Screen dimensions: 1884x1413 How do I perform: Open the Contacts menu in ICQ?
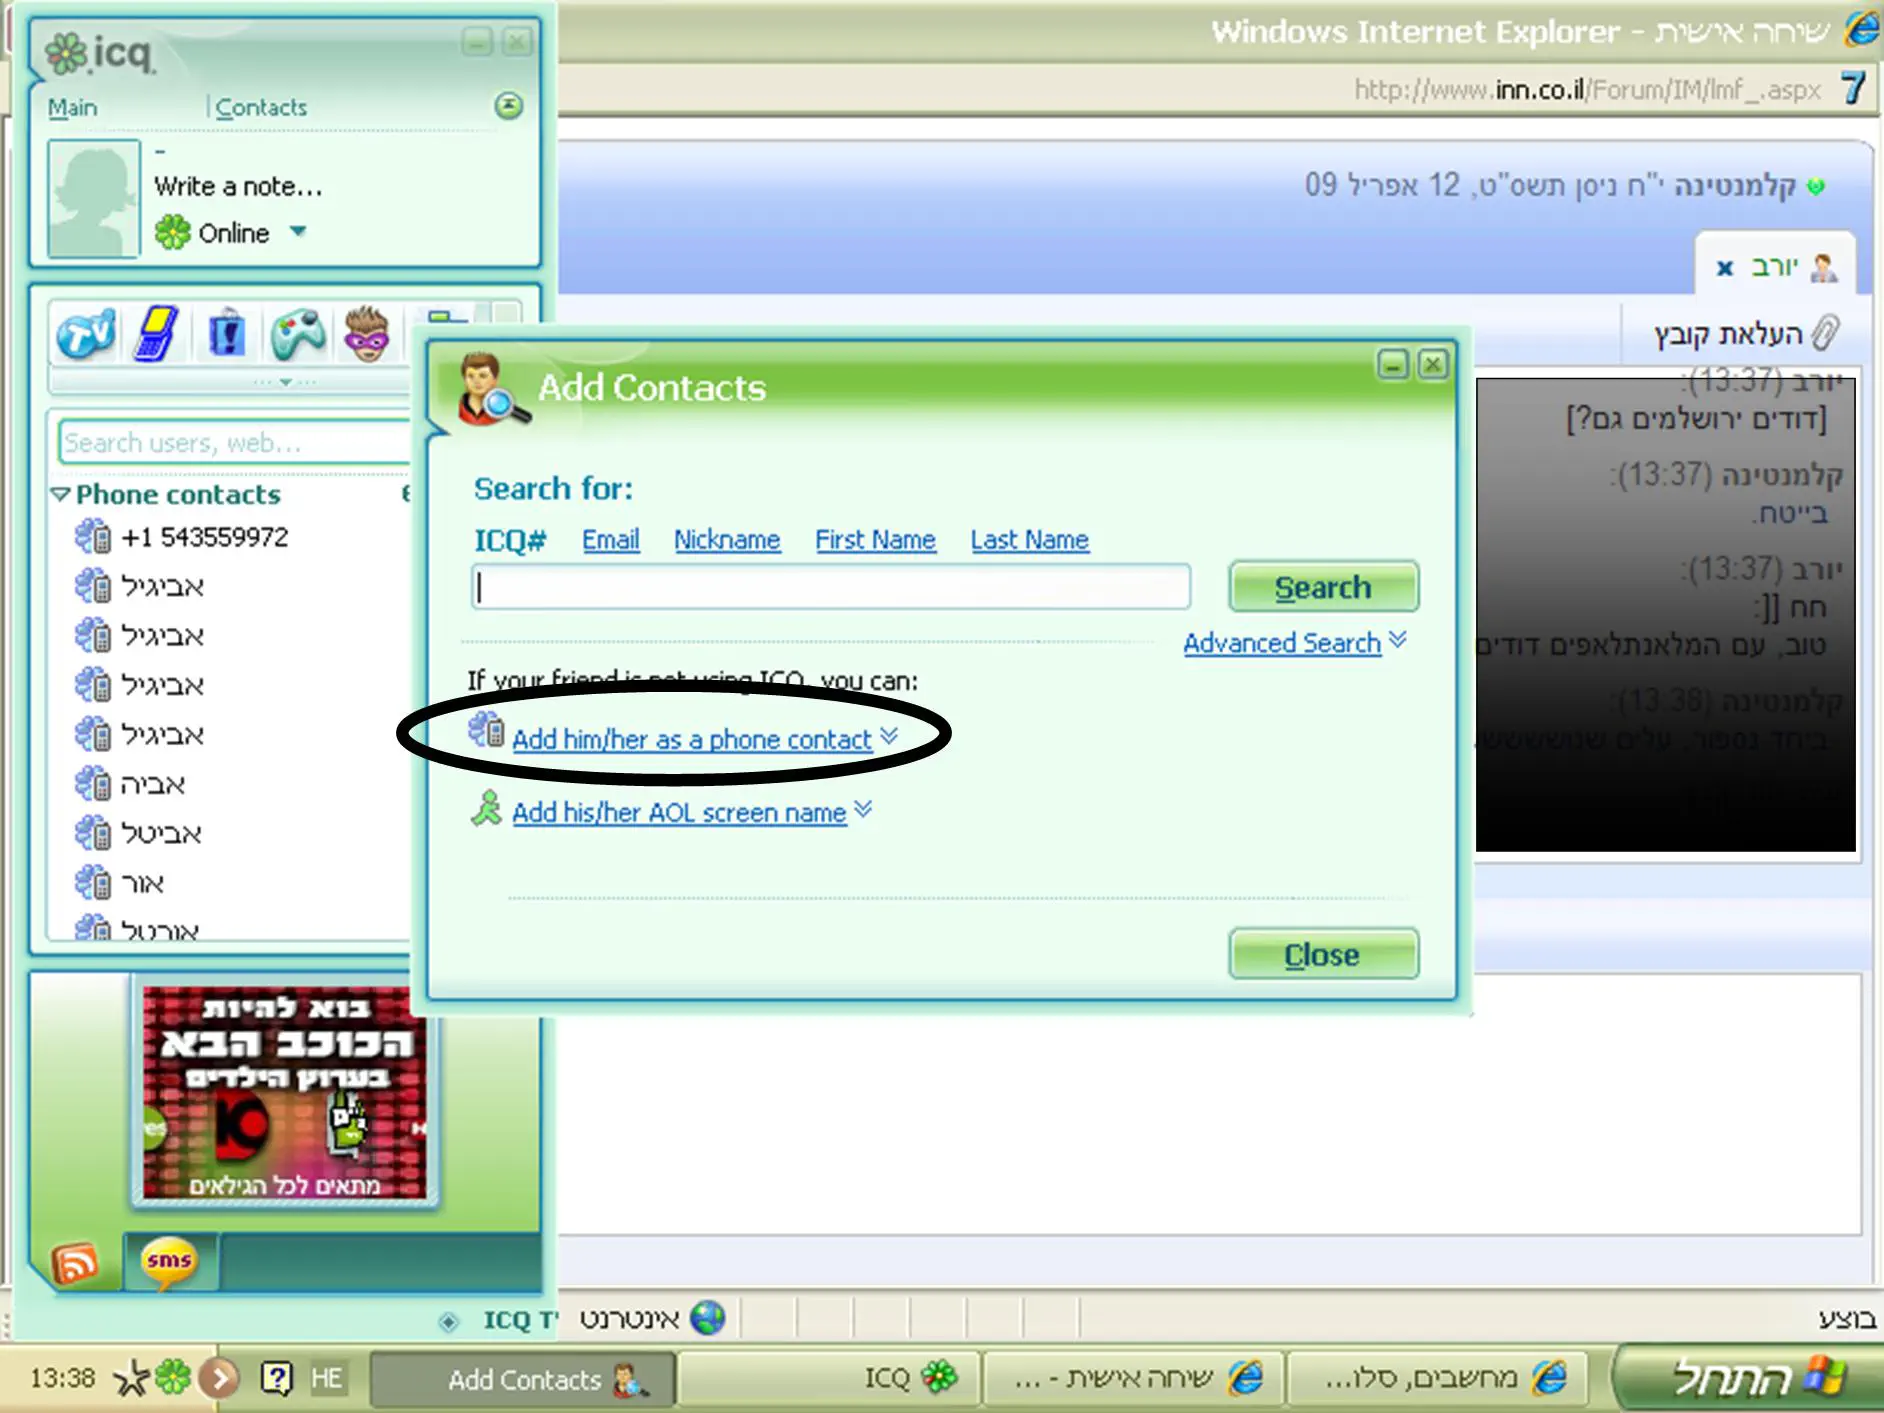point(261,107)
